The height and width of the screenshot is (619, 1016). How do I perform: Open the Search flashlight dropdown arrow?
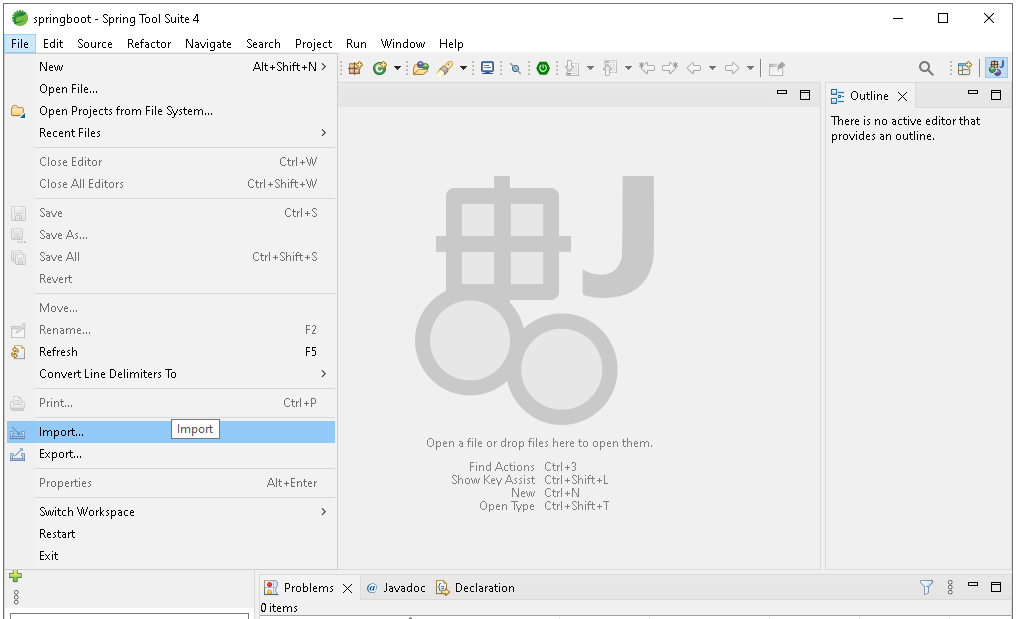coord(463,68)
